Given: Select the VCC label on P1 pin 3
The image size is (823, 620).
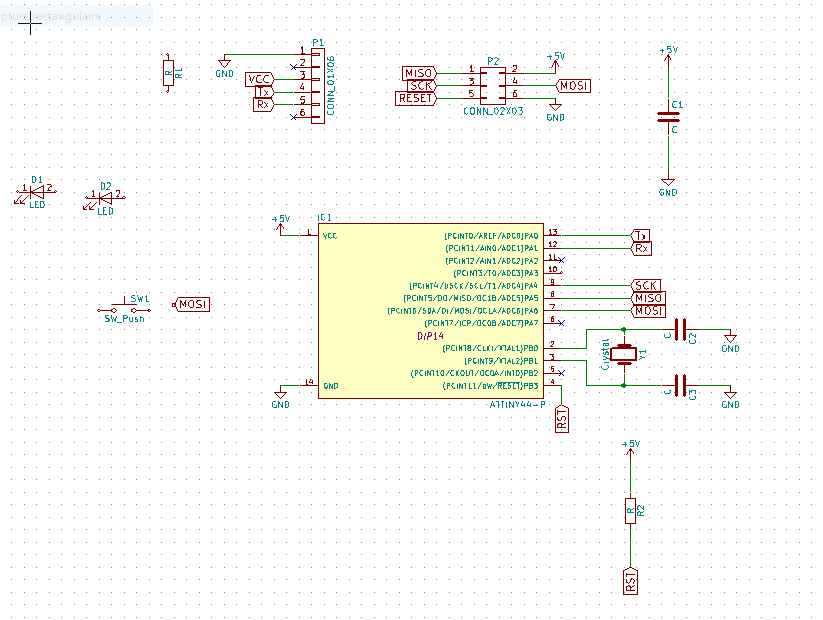Looking at the screenshot, I should (259, 80).
